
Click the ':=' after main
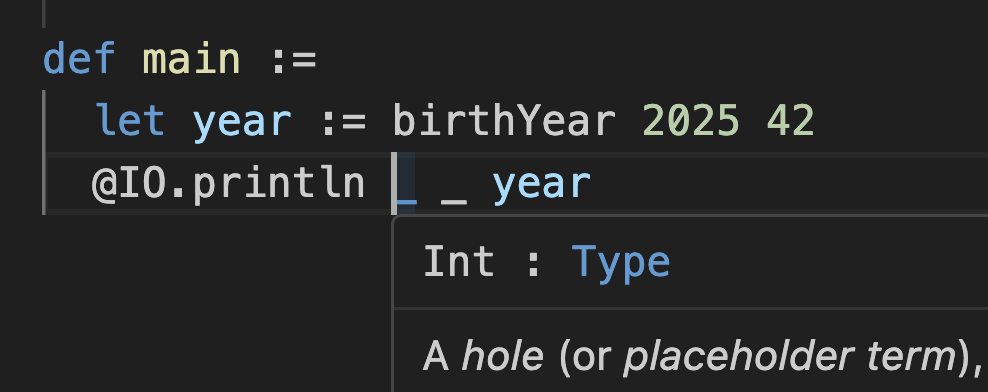point(294,61)
